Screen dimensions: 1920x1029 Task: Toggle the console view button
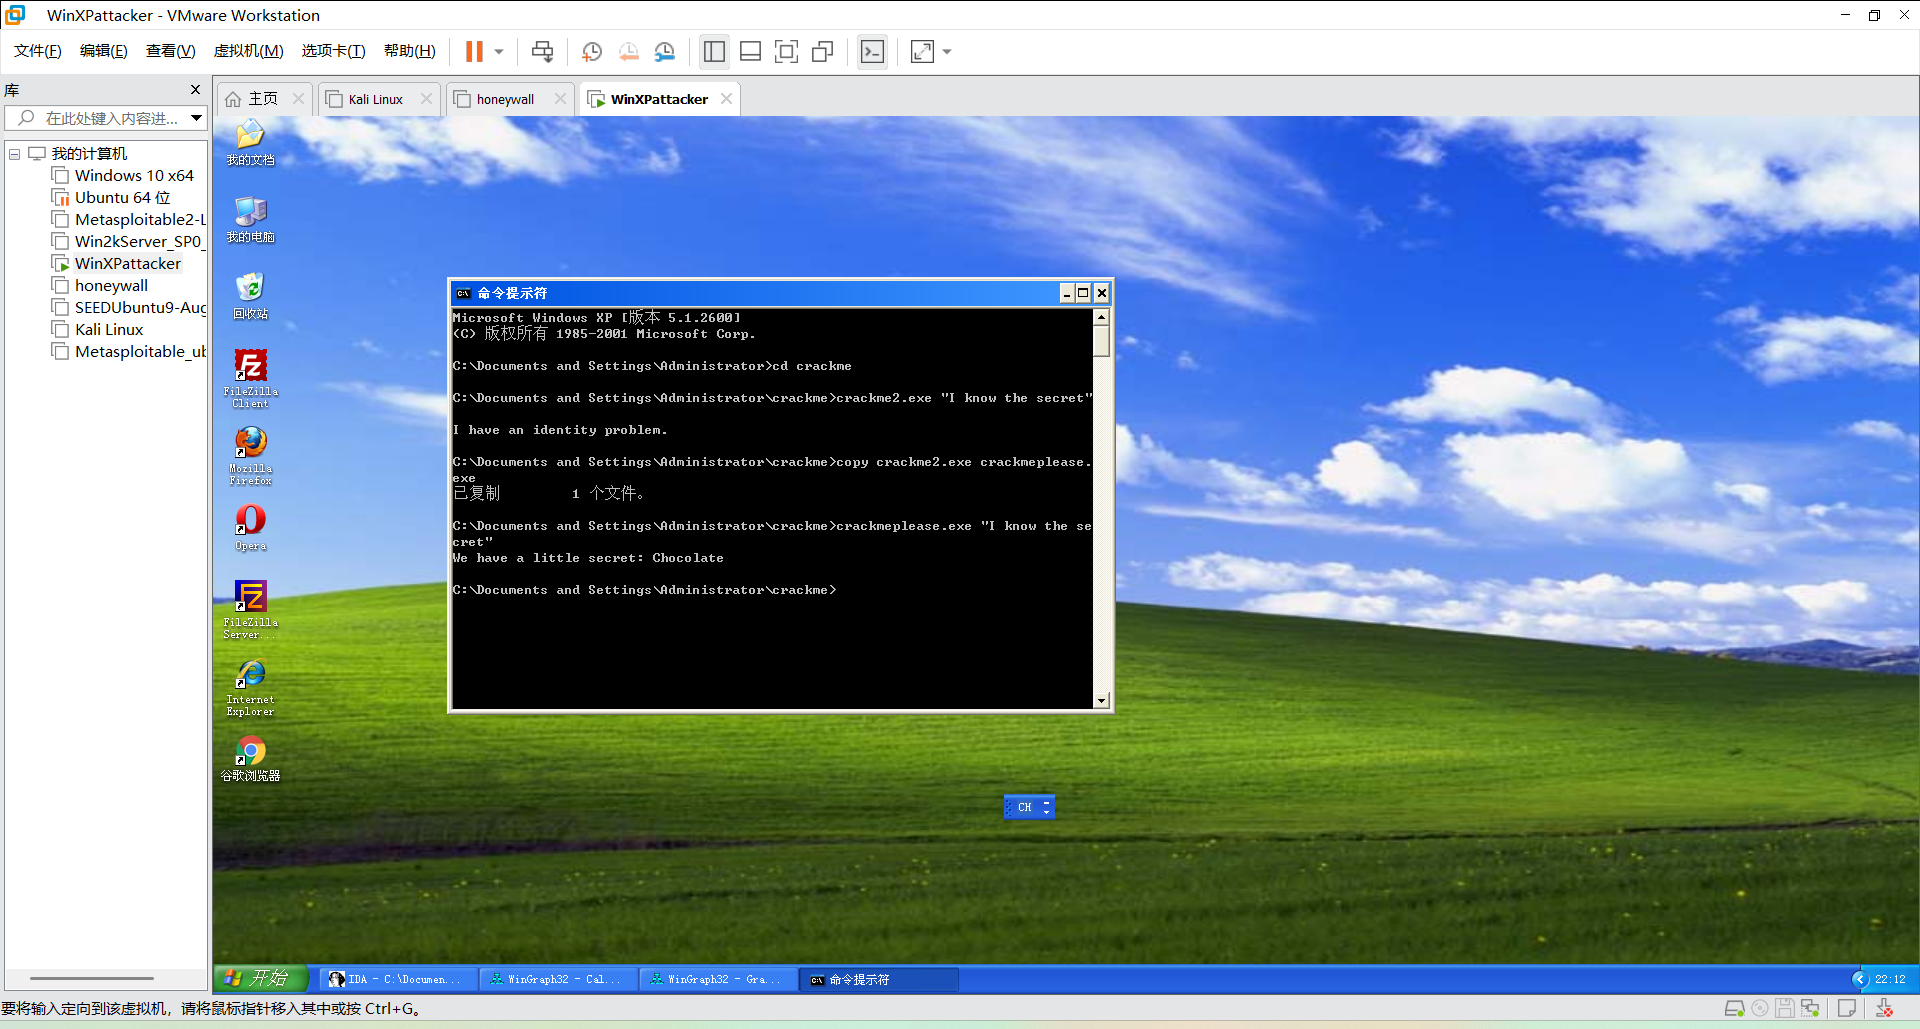coord(873,51)
